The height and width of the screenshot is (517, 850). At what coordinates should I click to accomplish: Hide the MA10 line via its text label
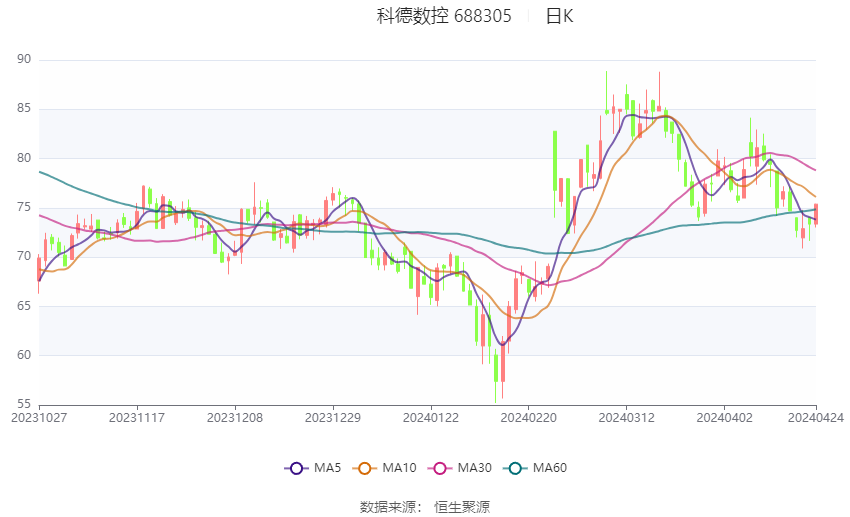tap(399, 467)
